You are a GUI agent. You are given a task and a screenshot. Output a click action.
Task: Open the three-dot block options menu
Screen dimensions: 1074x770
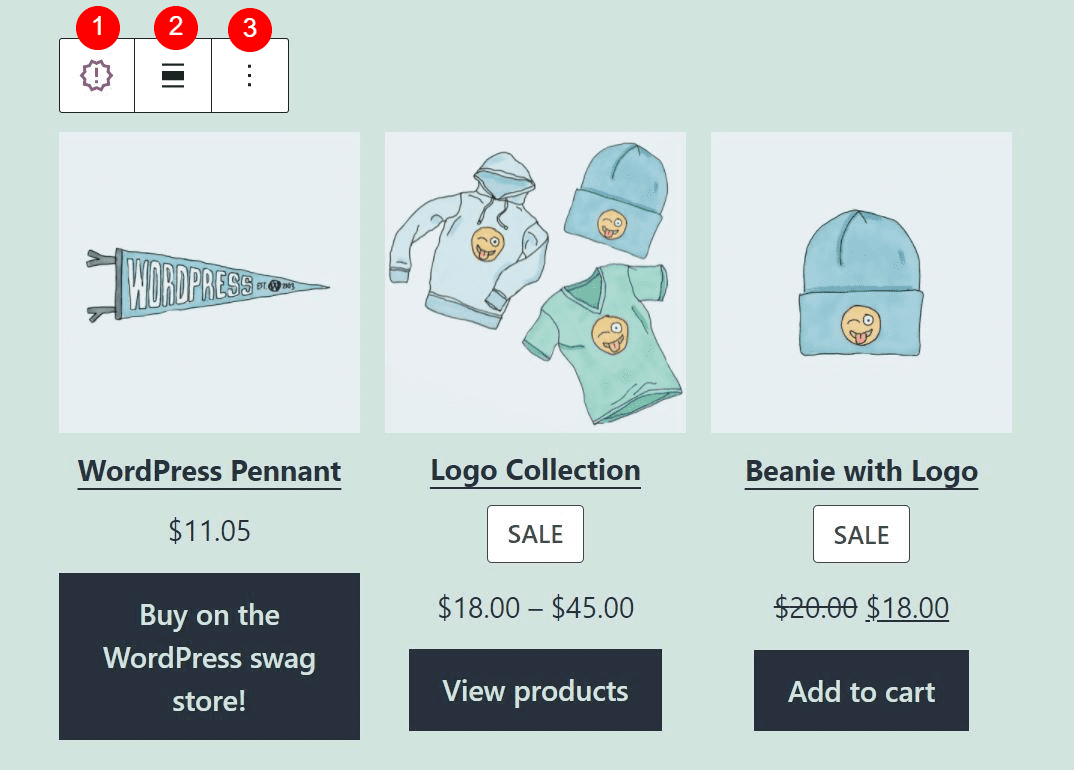pyautogui.click(x=248, y=75)
